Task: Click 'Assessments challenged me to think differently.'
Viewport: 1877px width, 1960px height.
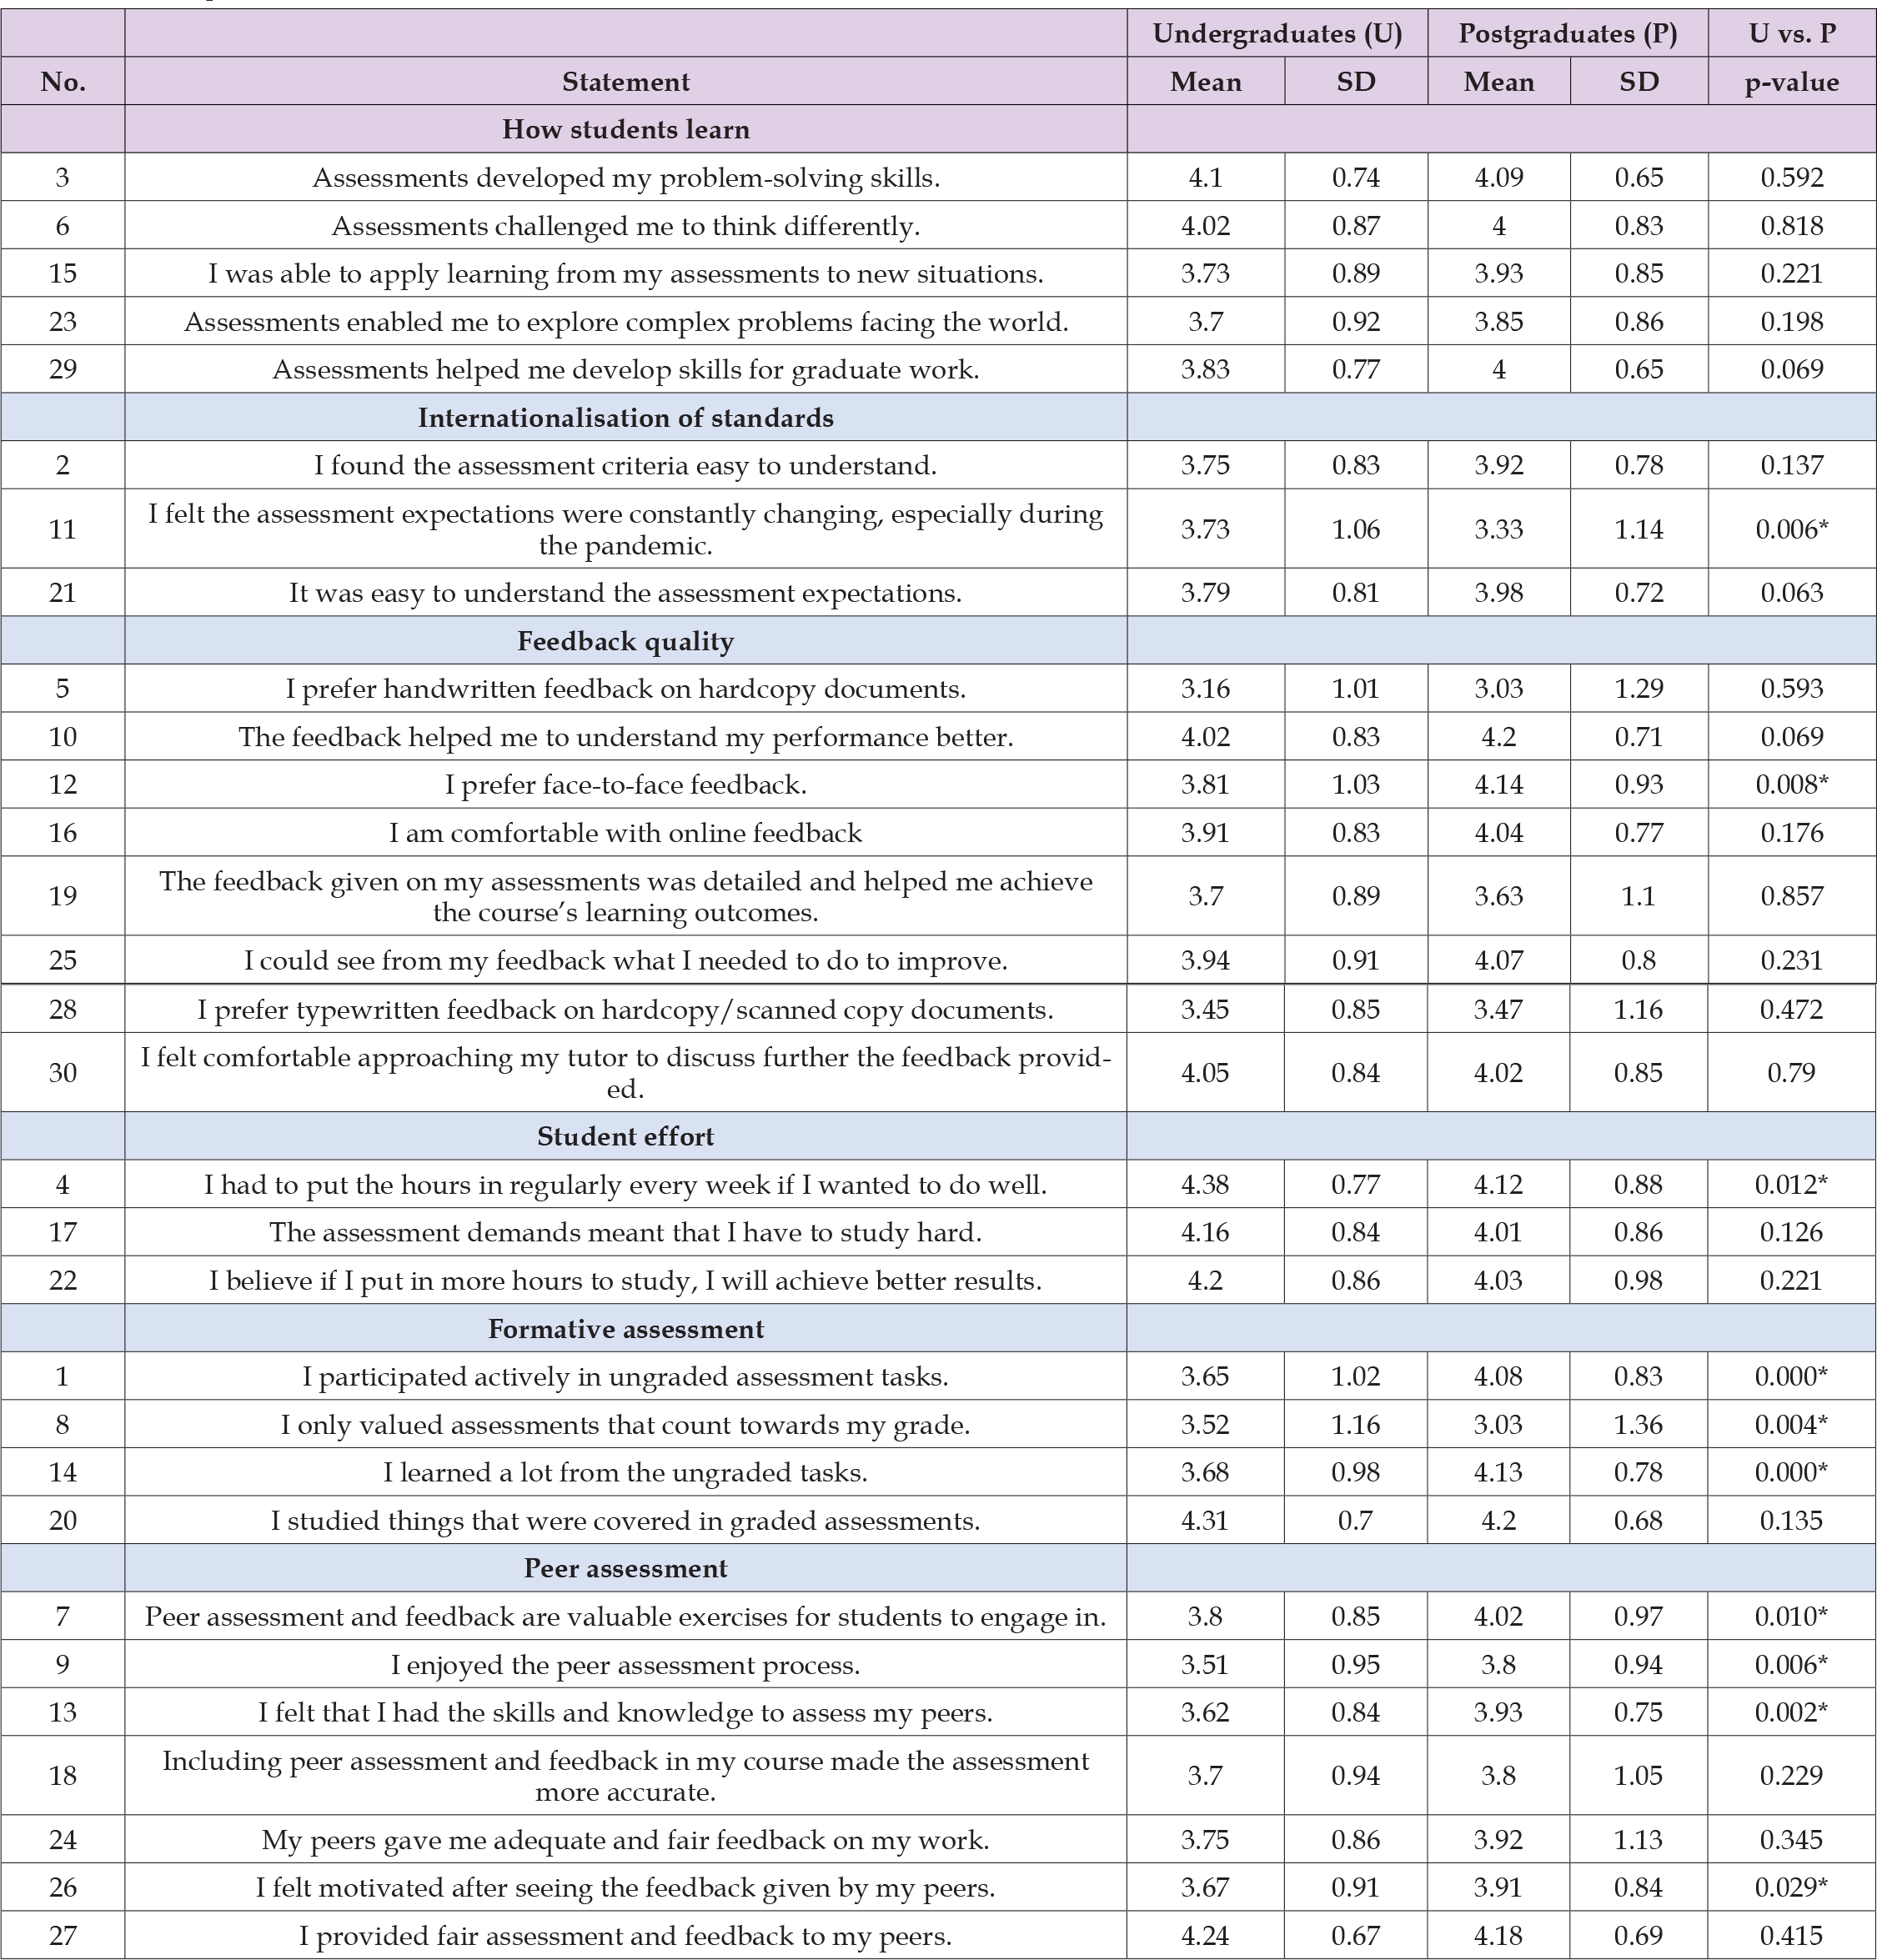Action: tap(625, 226)
